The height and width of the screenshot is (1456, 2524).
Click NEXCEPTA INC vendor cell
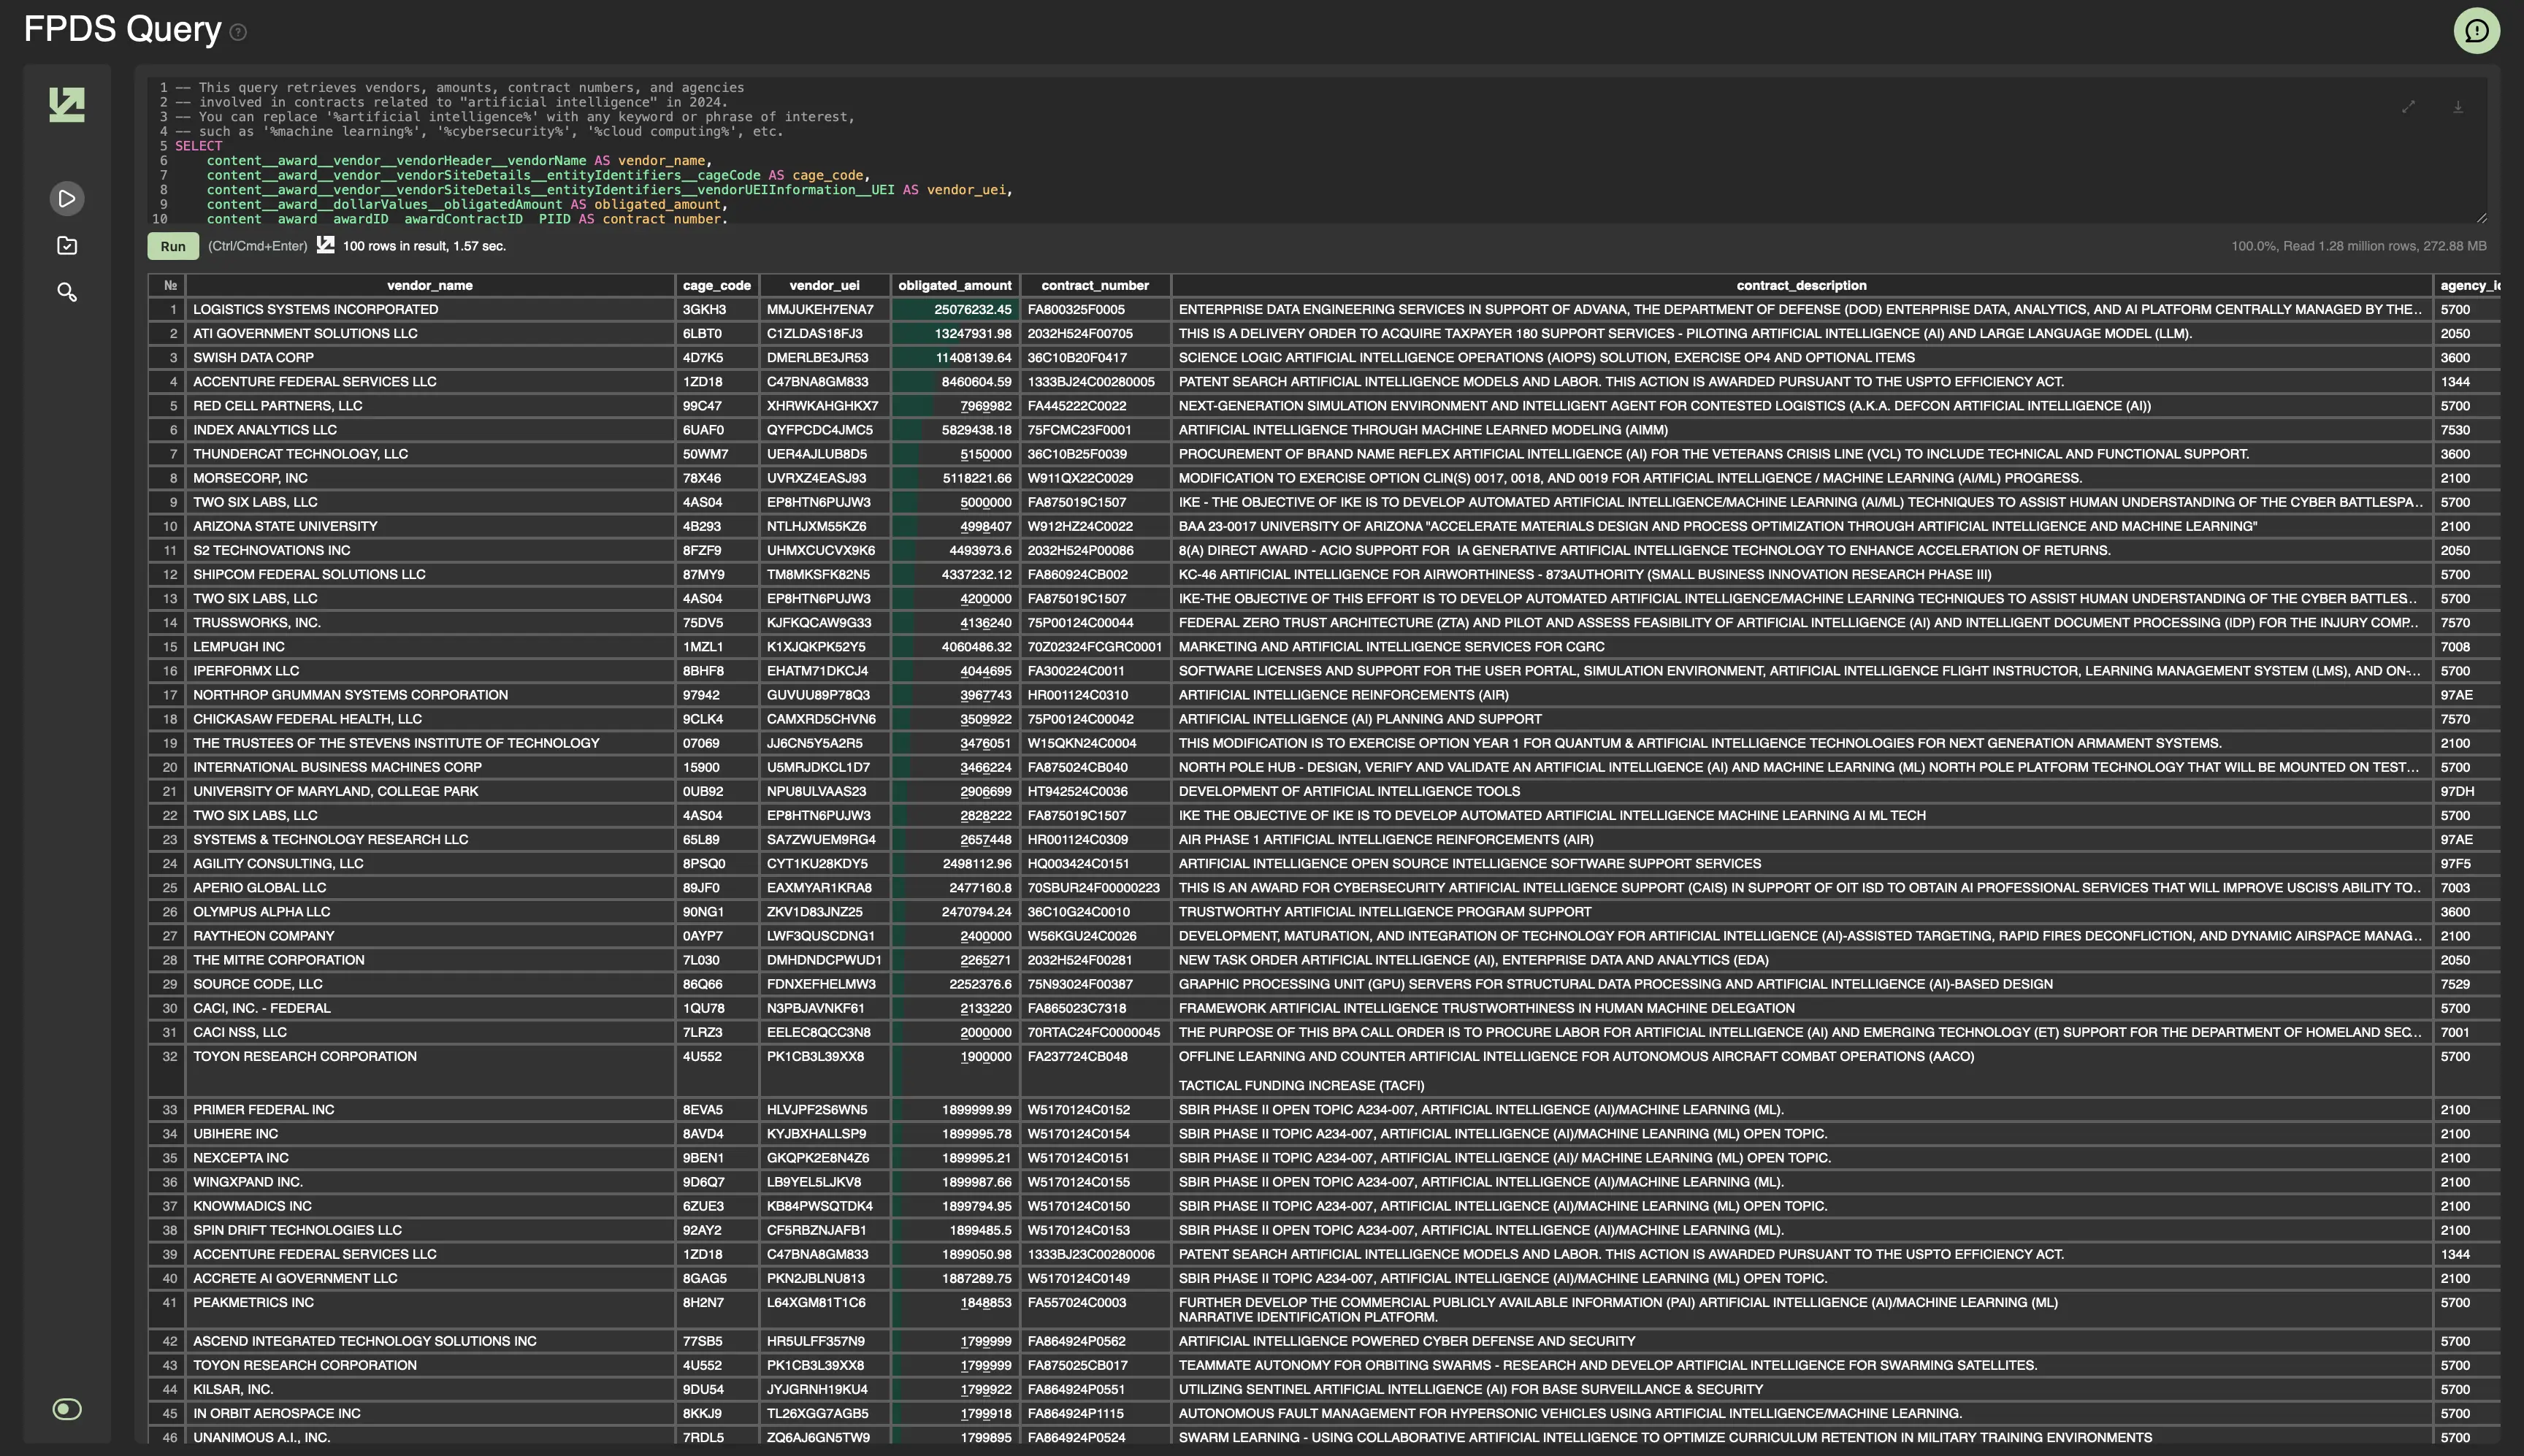tap(430, 1158)
